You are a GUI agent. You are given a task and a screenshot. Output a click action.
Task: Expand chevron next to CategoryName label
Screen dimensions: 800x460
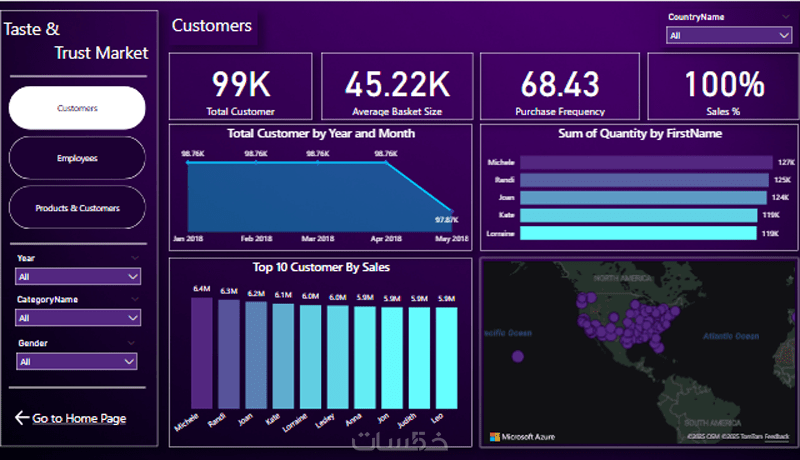[135, 299]
